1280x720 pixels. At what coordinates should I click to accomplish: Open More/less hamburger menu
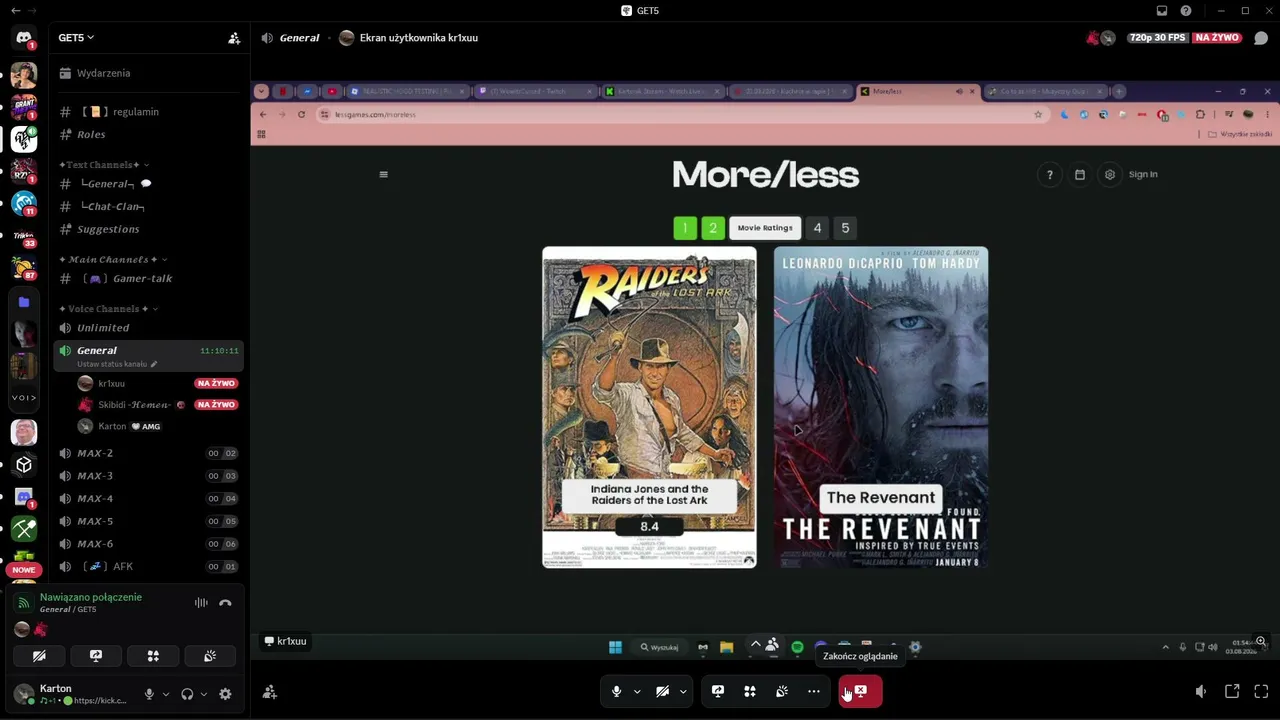pyautogui.click(x=383, y=174)
